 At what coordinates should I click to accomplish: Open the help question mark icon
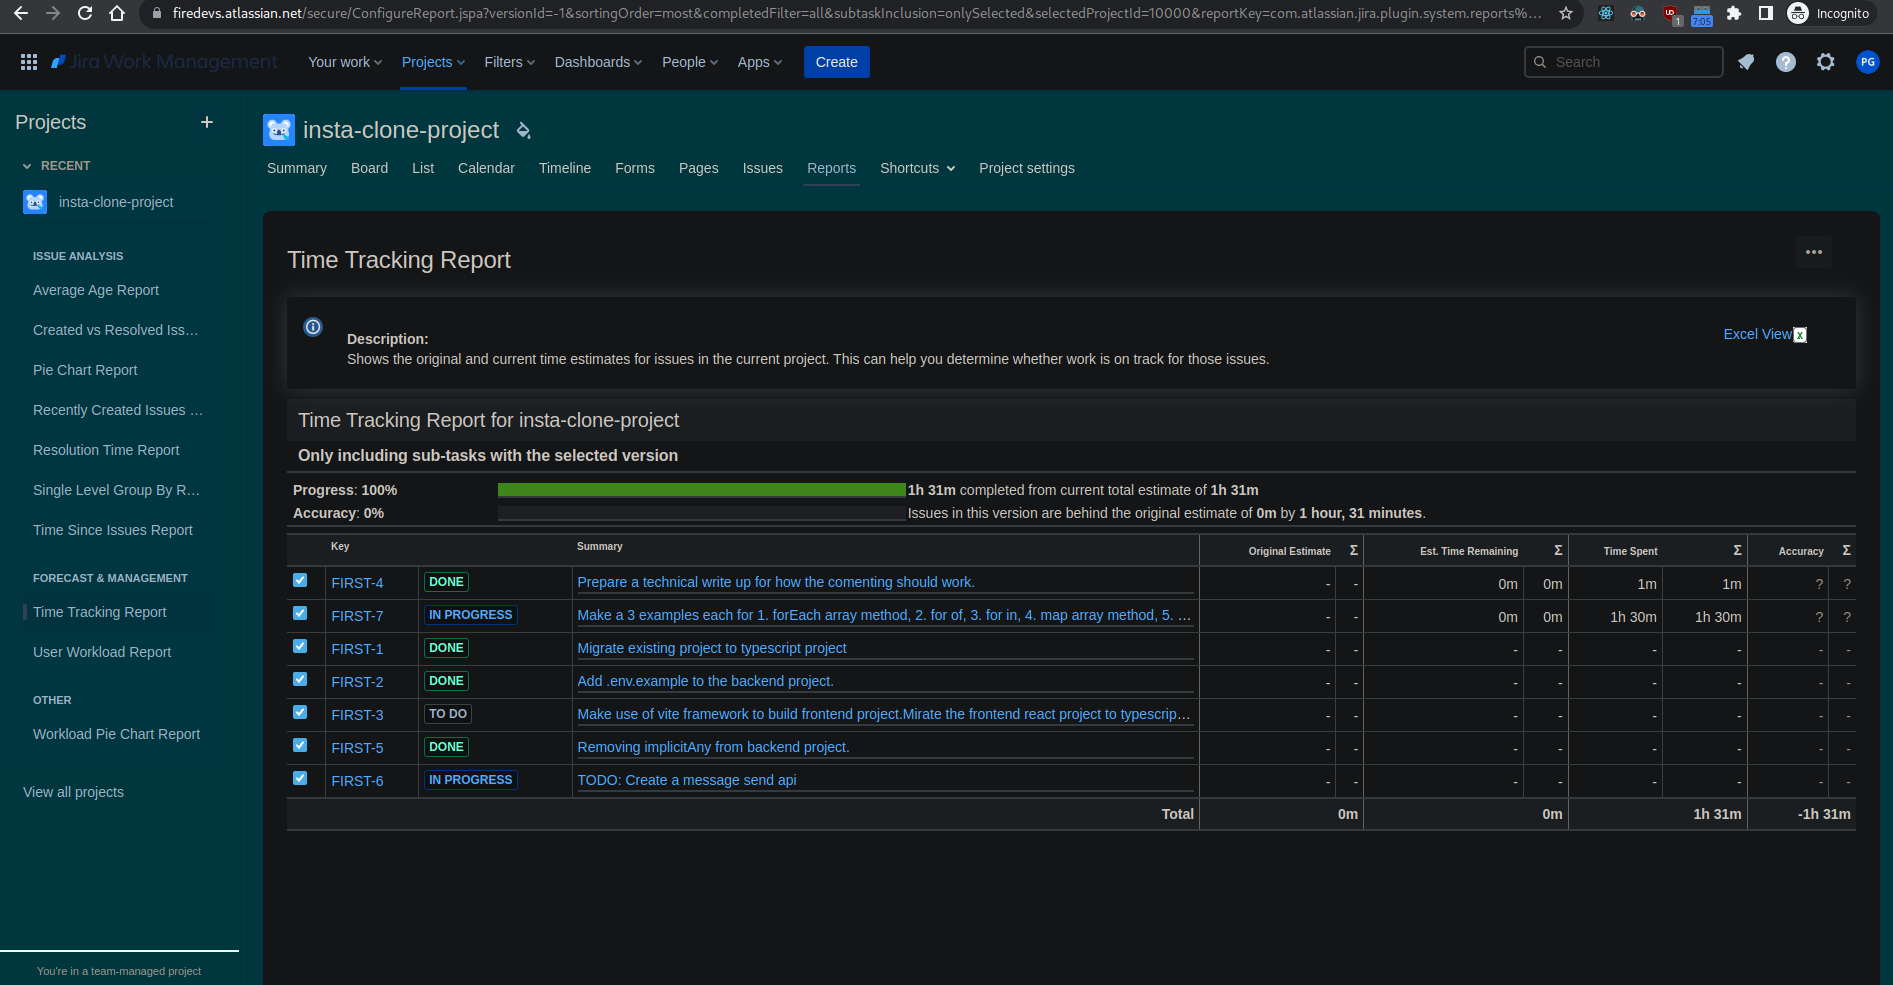(x=1786, y=62)
